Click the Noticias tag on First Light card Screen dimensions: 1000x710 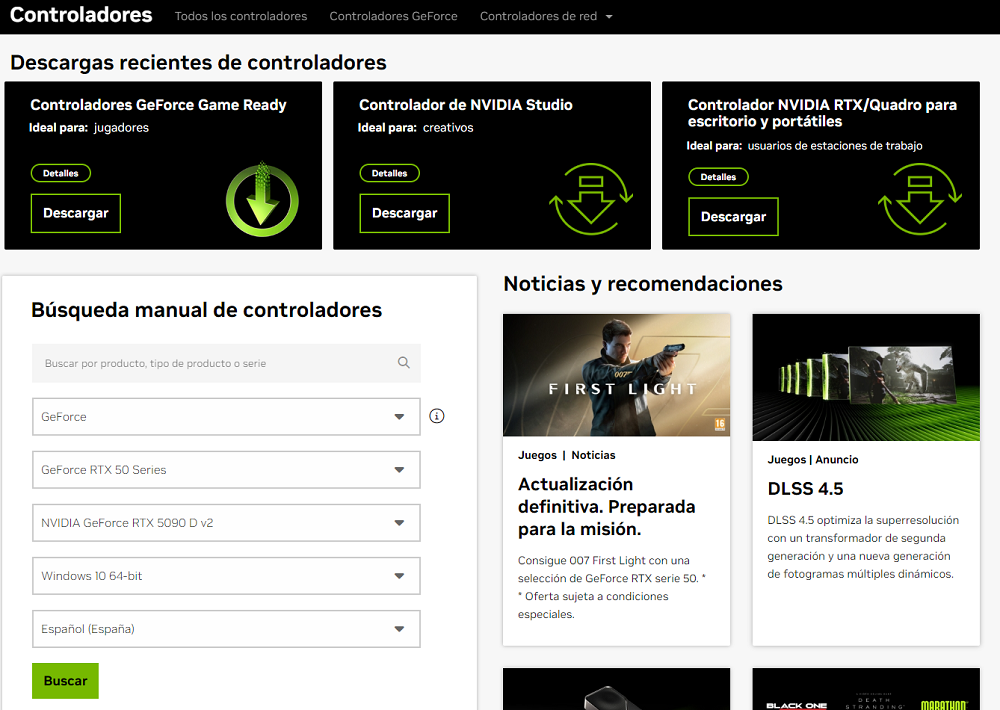593,455
